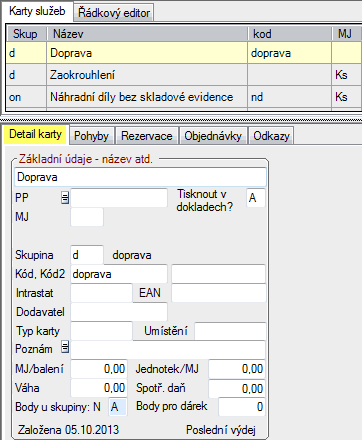This screenshot has width=362, height=440.
Task: Click the 'nd' kod cell
Action: click(289, 97)
